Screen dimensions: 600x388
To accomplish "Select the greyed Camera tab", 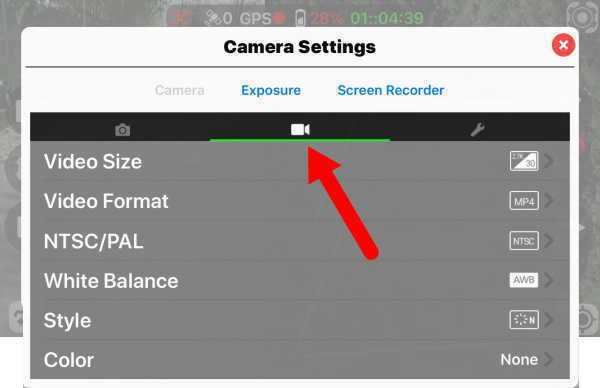I will (179, 90).
